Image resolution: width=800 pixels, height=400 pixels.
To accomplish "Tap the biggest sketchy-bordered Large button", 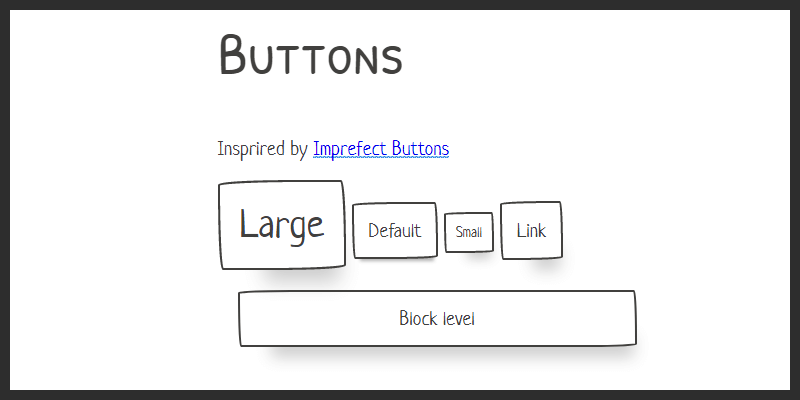I will point(281,225).
